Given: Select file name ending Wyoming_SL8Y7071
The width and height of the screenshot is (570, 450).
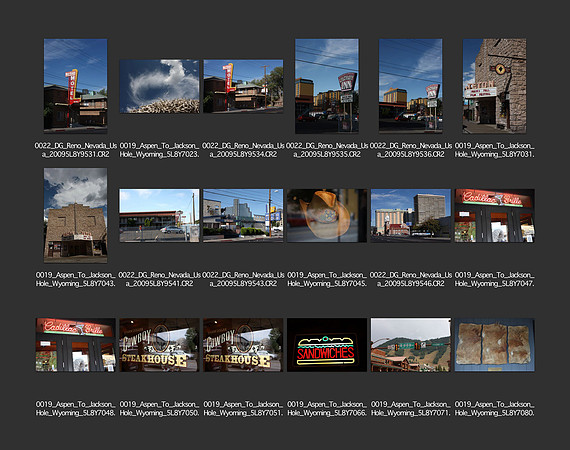Looking at the screenshot, I should [411, 409].
